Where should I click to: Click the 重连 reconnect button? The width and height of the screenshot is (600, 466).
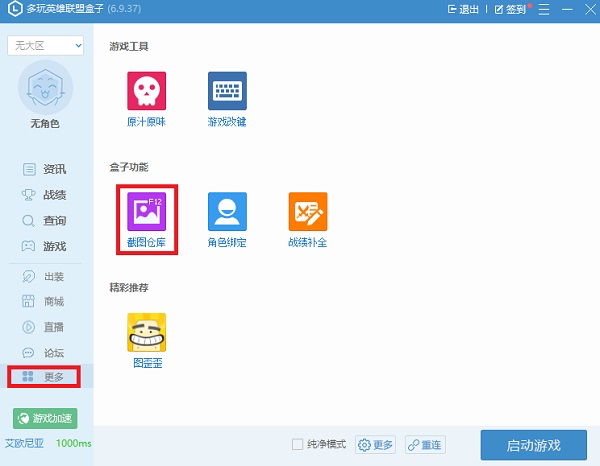click(425, 445)
